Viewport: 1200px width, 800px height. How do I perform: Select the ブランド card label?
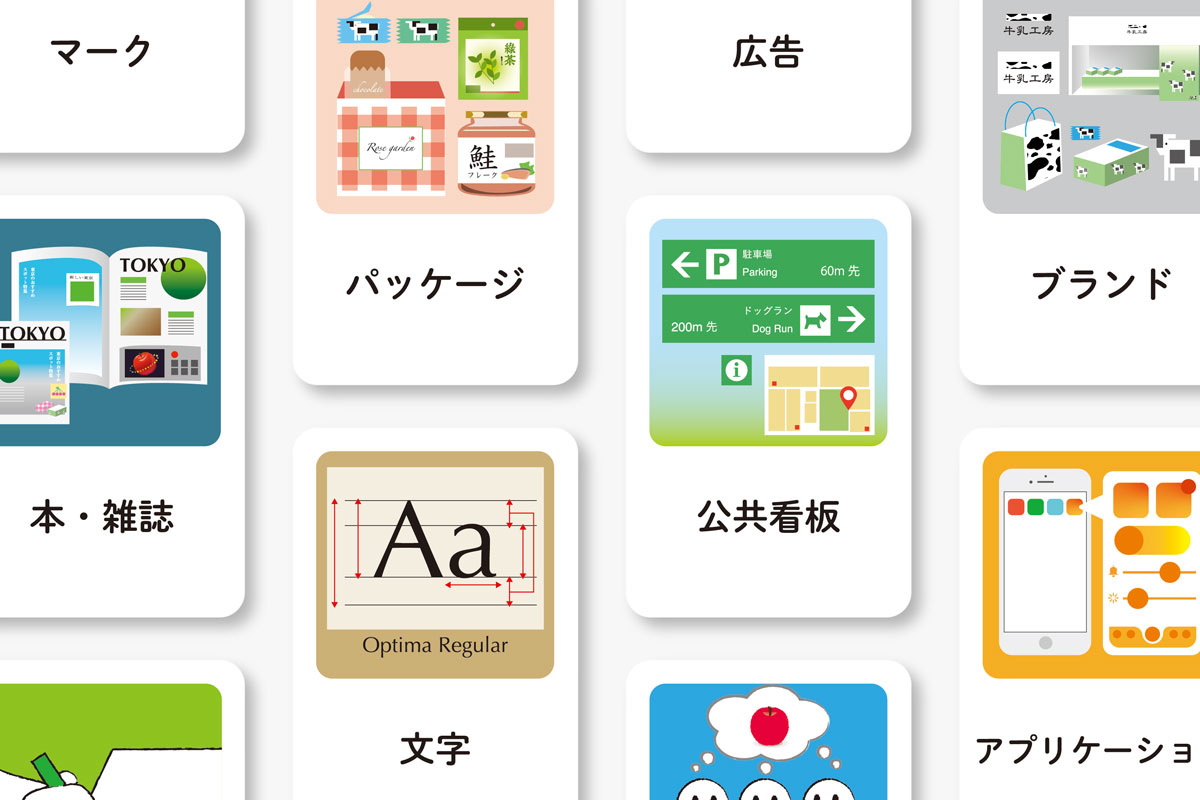coord(1101,284)
